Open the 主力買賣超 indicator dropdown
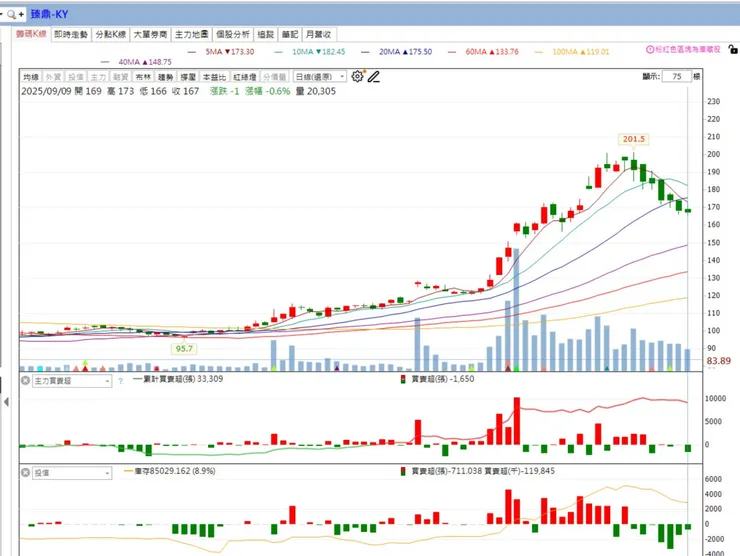The height and width of the screenshot is (556, 740). tap(72, 381)
